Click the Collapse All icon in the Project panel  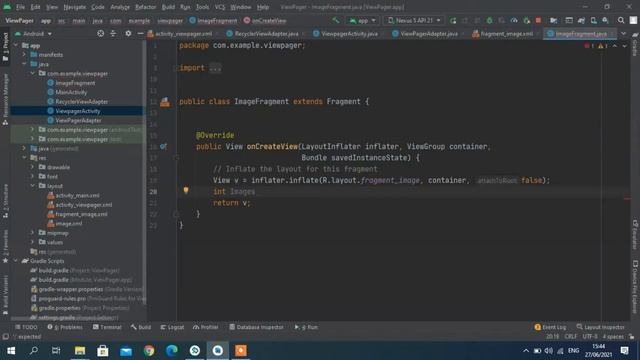click(113, 33)
